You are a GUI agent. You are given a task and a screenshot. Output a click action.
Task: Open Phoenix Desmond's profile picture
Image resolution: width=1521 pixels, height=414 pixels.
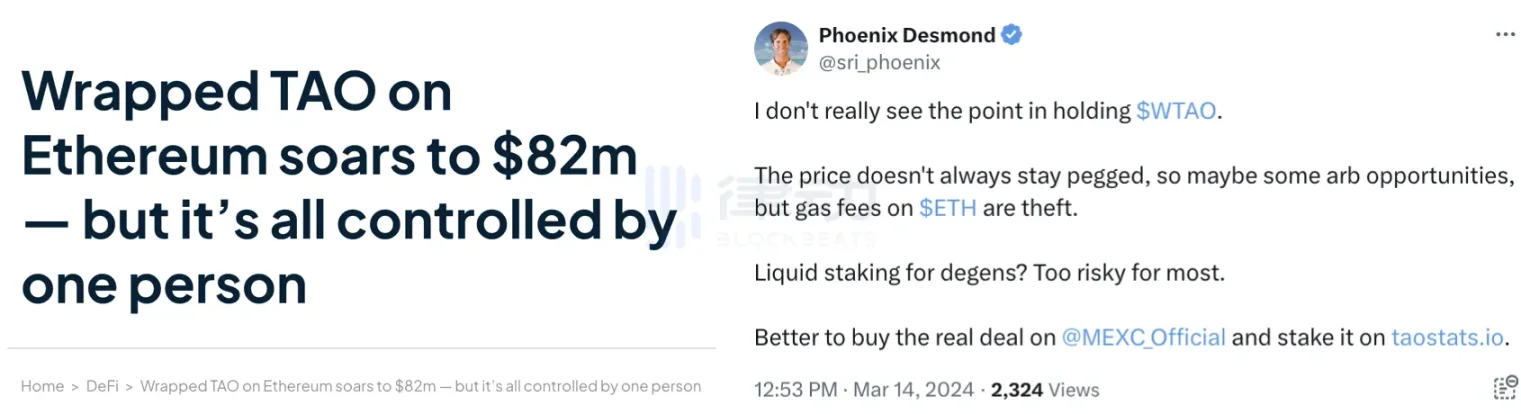[780, 48]
